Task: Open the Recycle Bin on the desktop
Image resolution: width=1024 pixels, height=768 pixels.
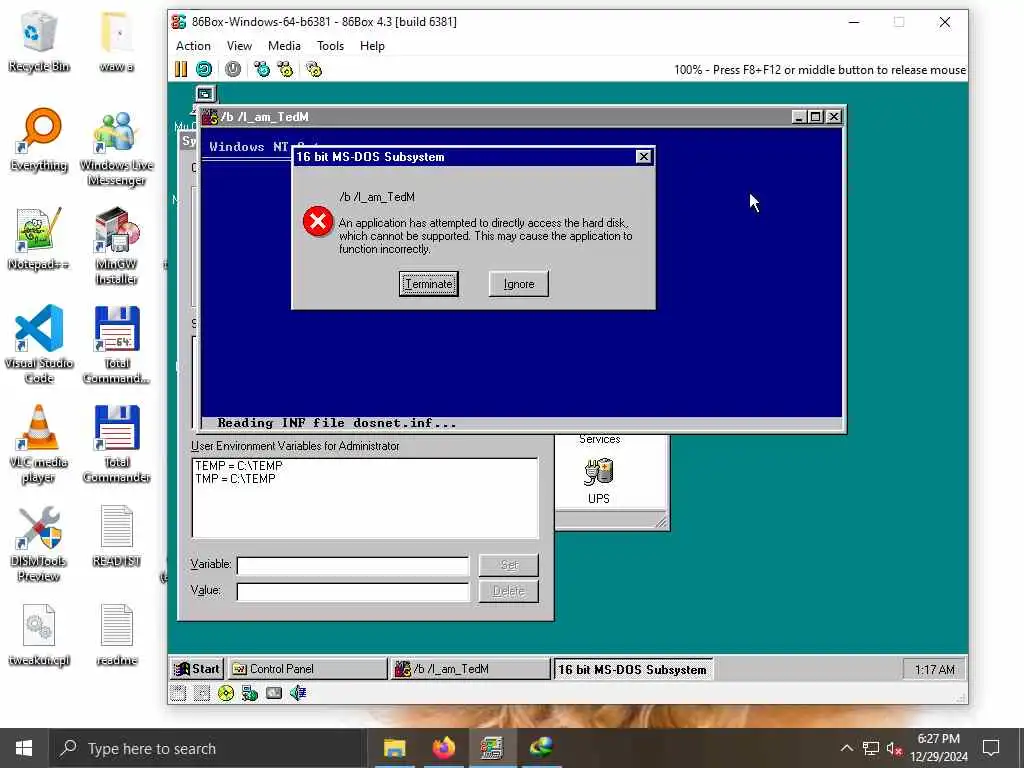Action: click(39, 41)
